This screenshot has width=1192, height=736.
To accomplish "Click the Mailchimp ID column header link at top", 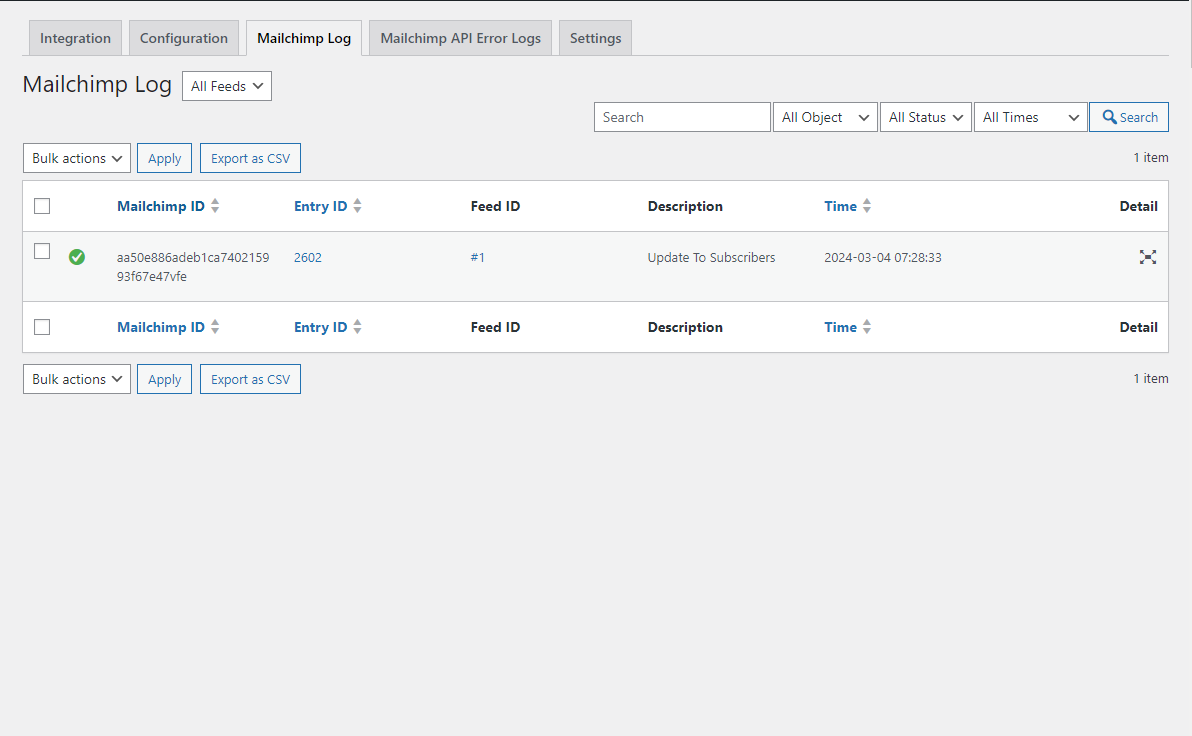I will (161, 206).
